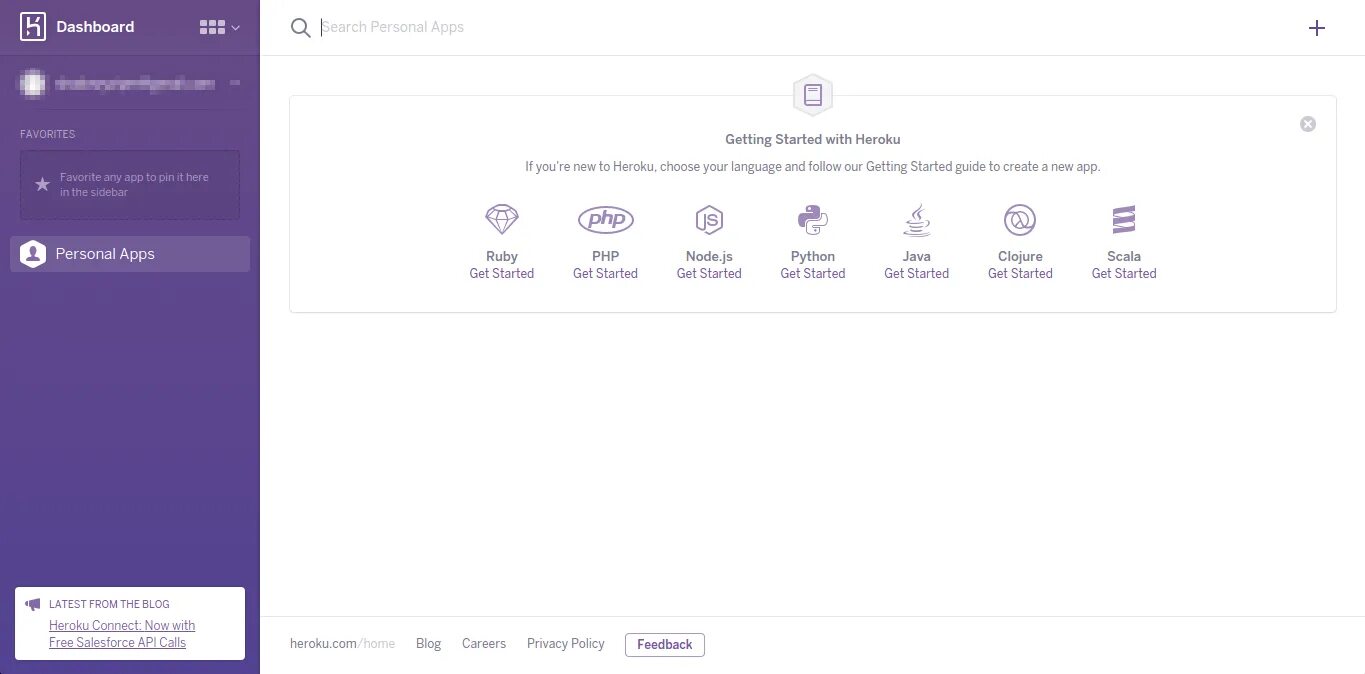The width and height of the screenshot is (1365, 674).
Task: Click the Java coffee cup icon
Action: [917, 219]
